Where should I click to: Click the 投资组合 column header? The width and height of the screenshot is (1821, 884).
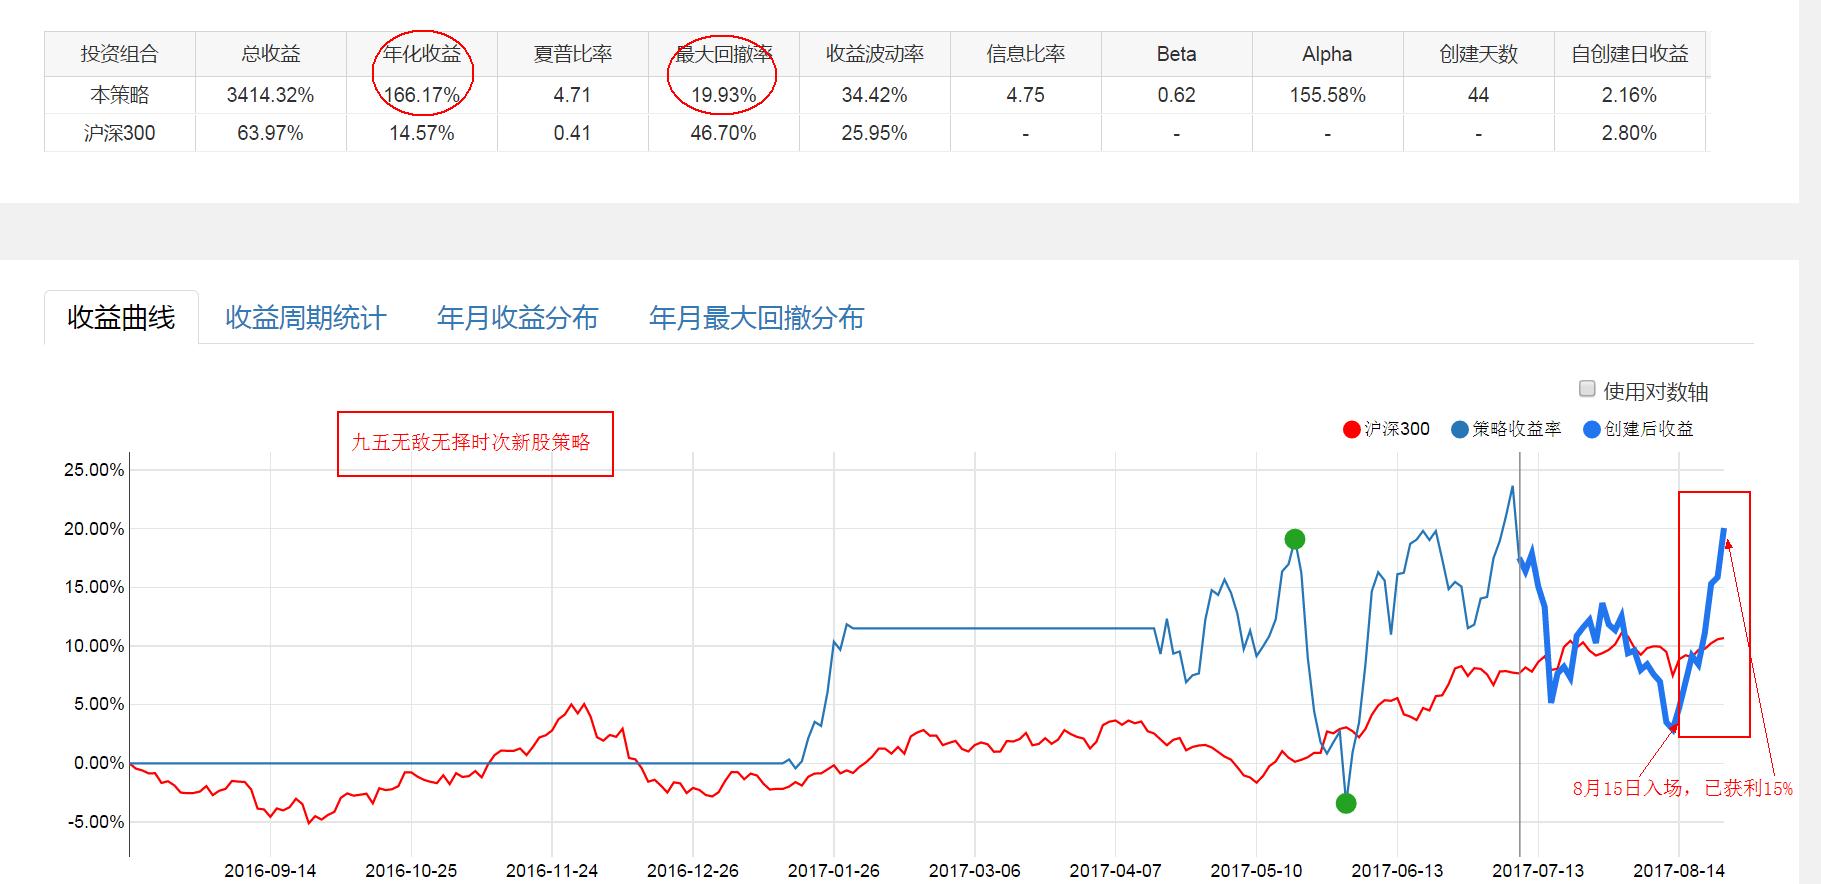tap(120, 54)
